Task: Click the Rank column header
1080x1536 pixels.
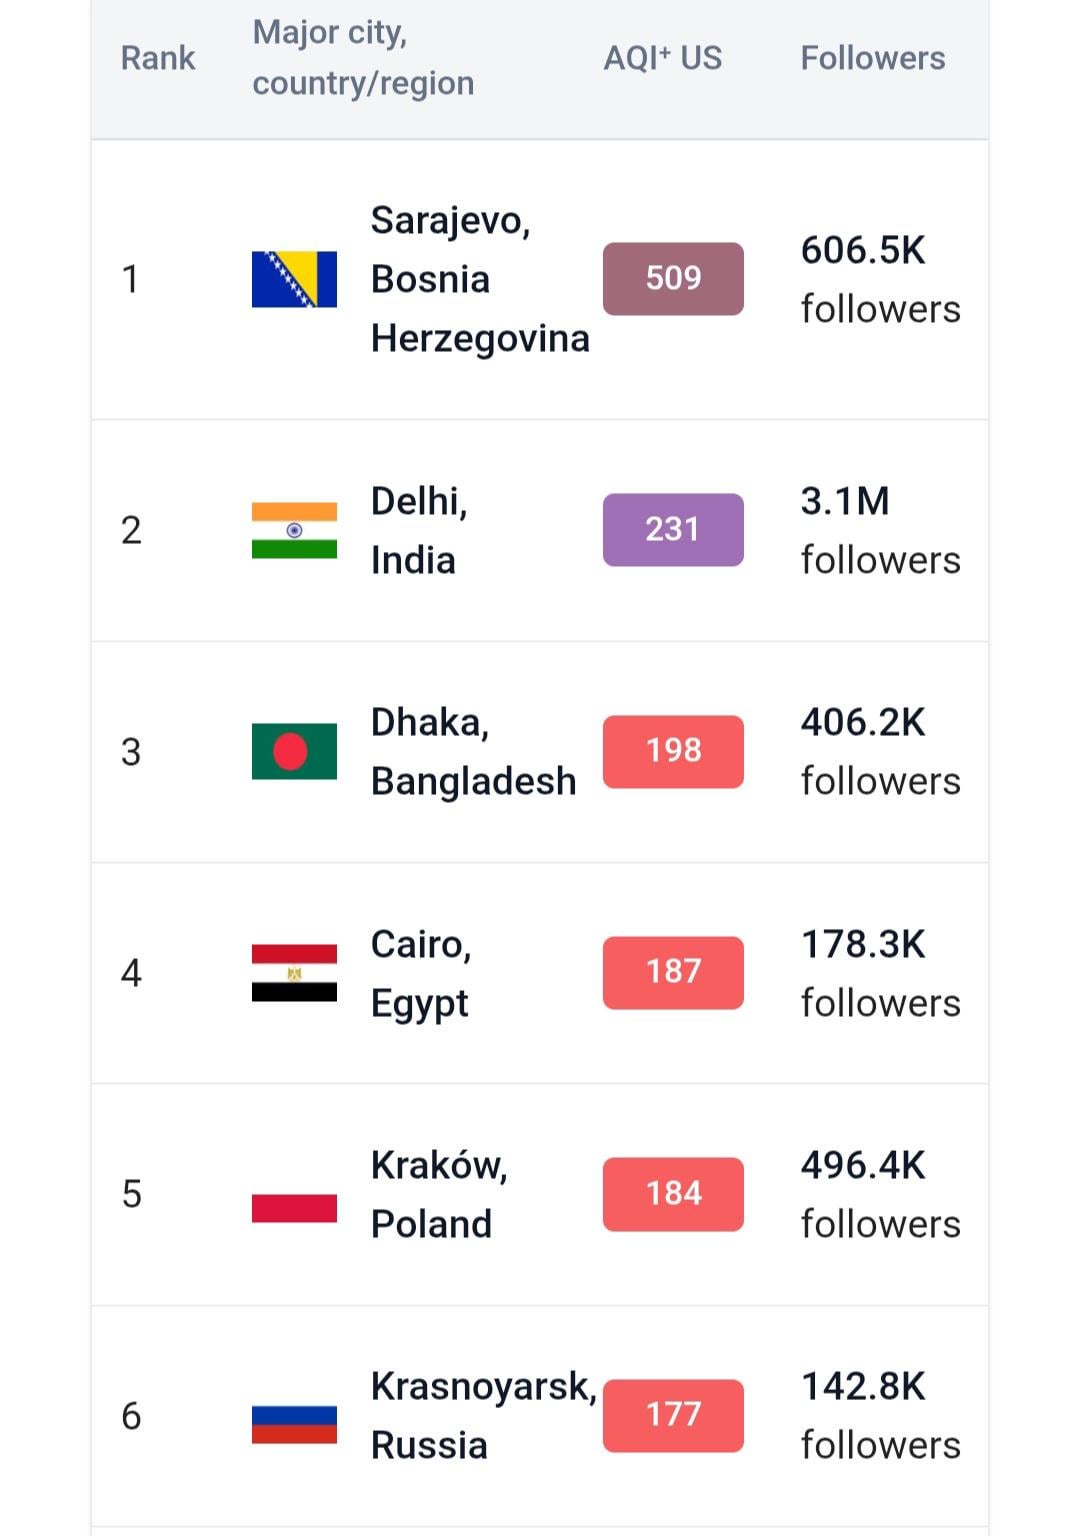Action: [158, 58]
